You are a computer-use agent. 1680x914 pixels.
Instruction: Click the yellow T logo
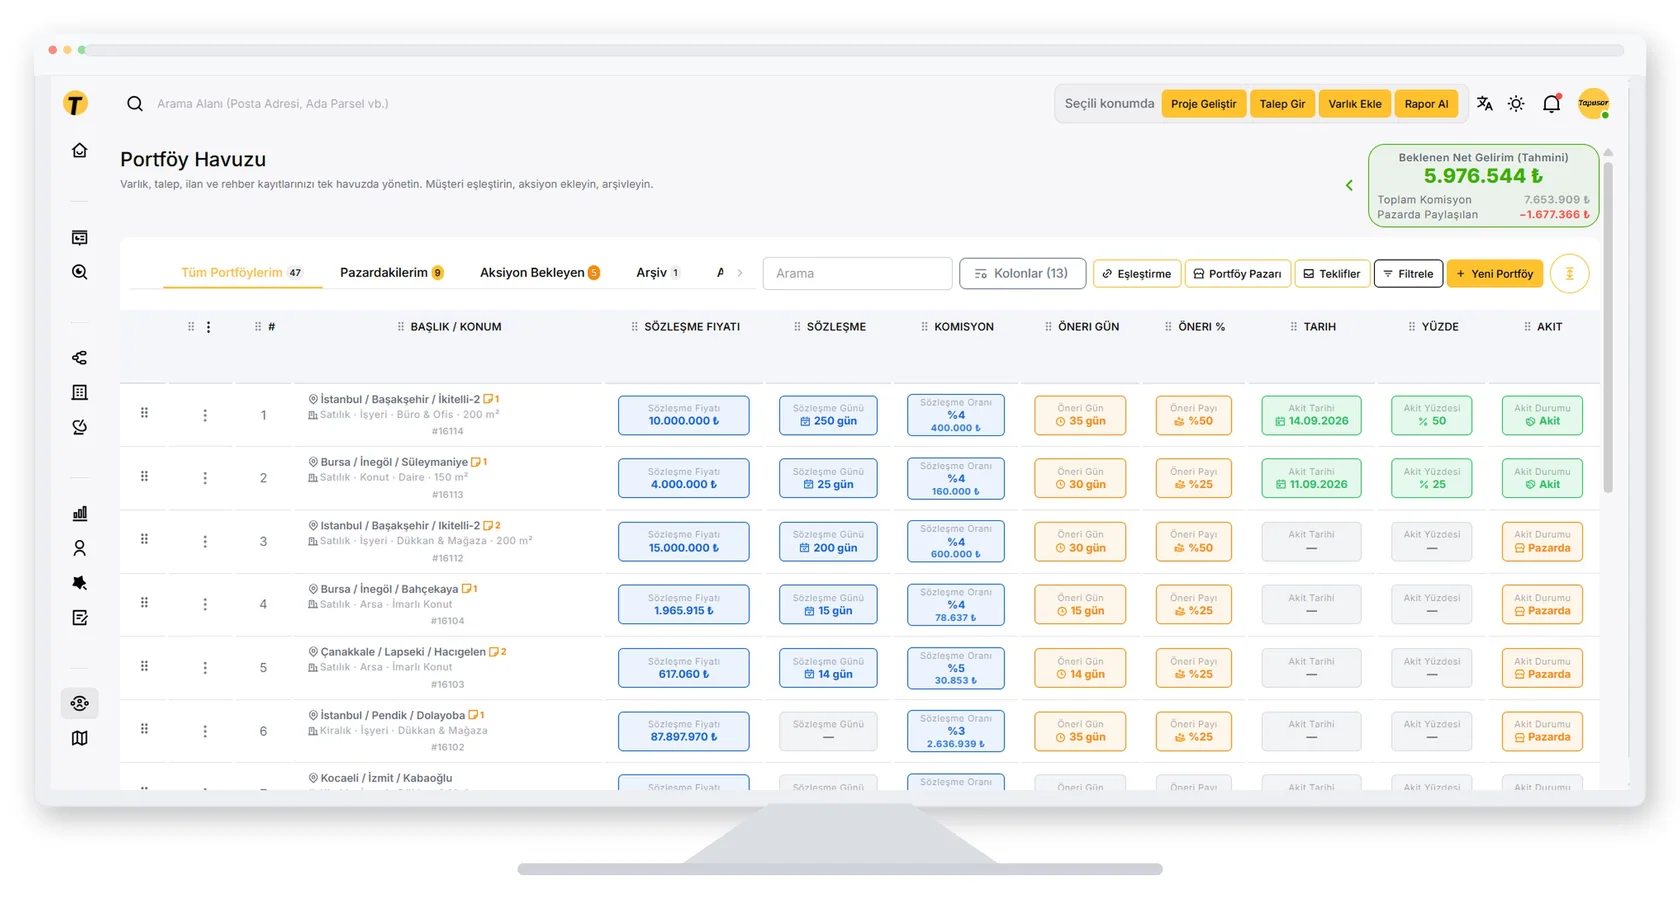[x=75, y=103]
